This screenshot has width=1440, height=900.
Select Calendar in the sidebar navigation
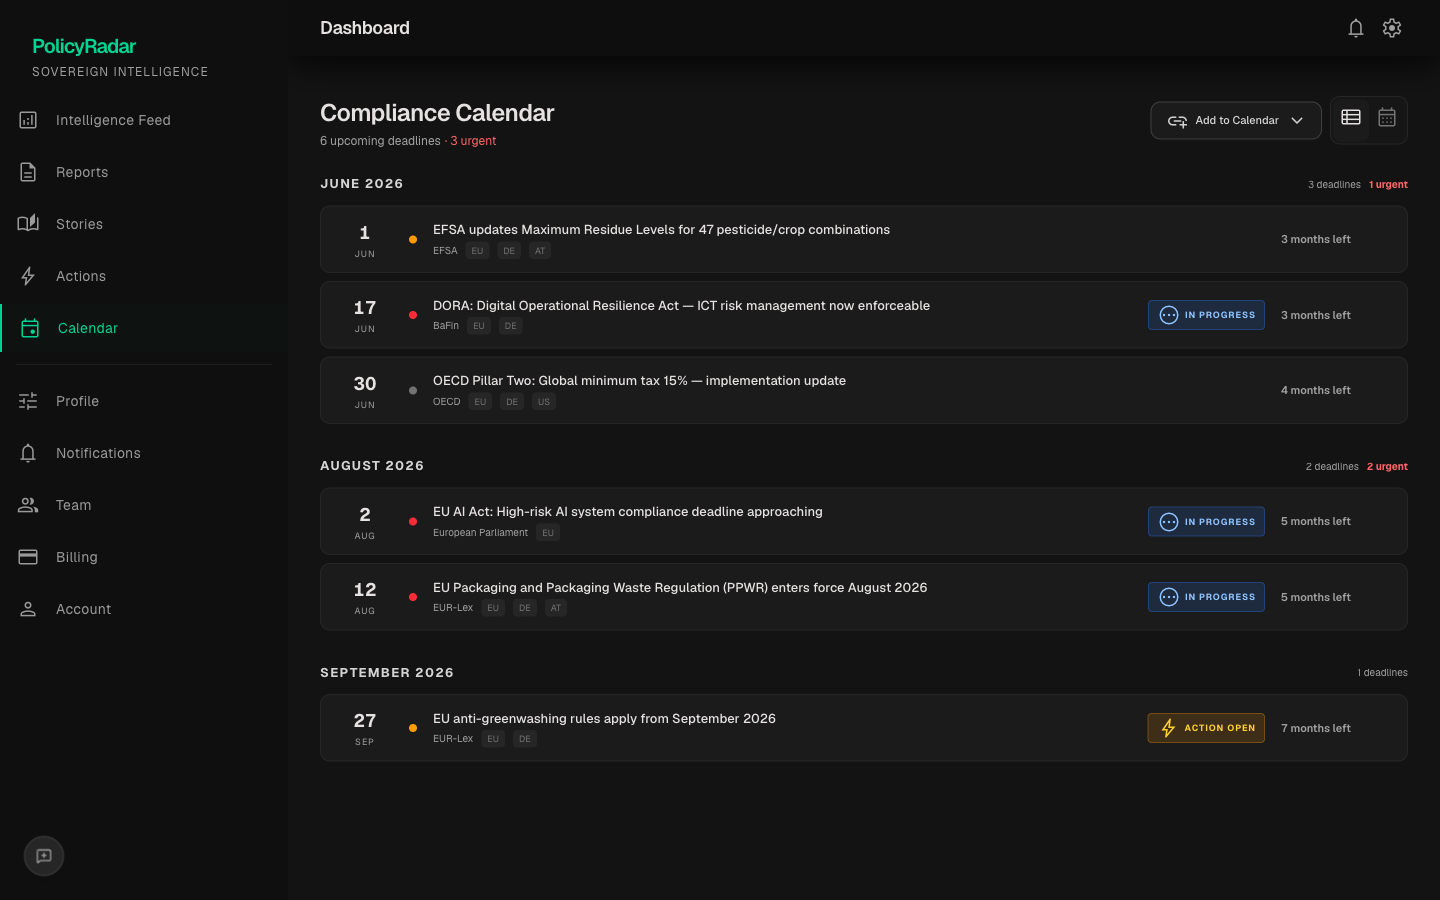(x=87, y=328)
